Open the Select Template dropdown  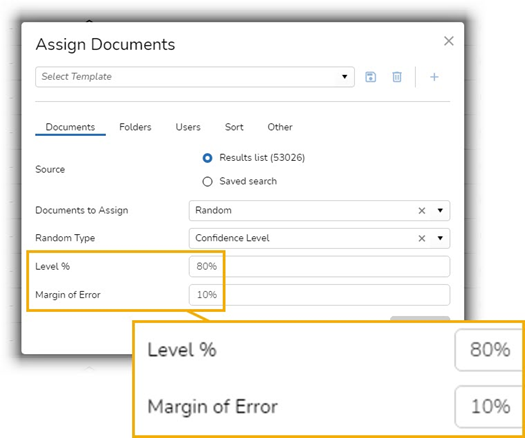point(195,77)
